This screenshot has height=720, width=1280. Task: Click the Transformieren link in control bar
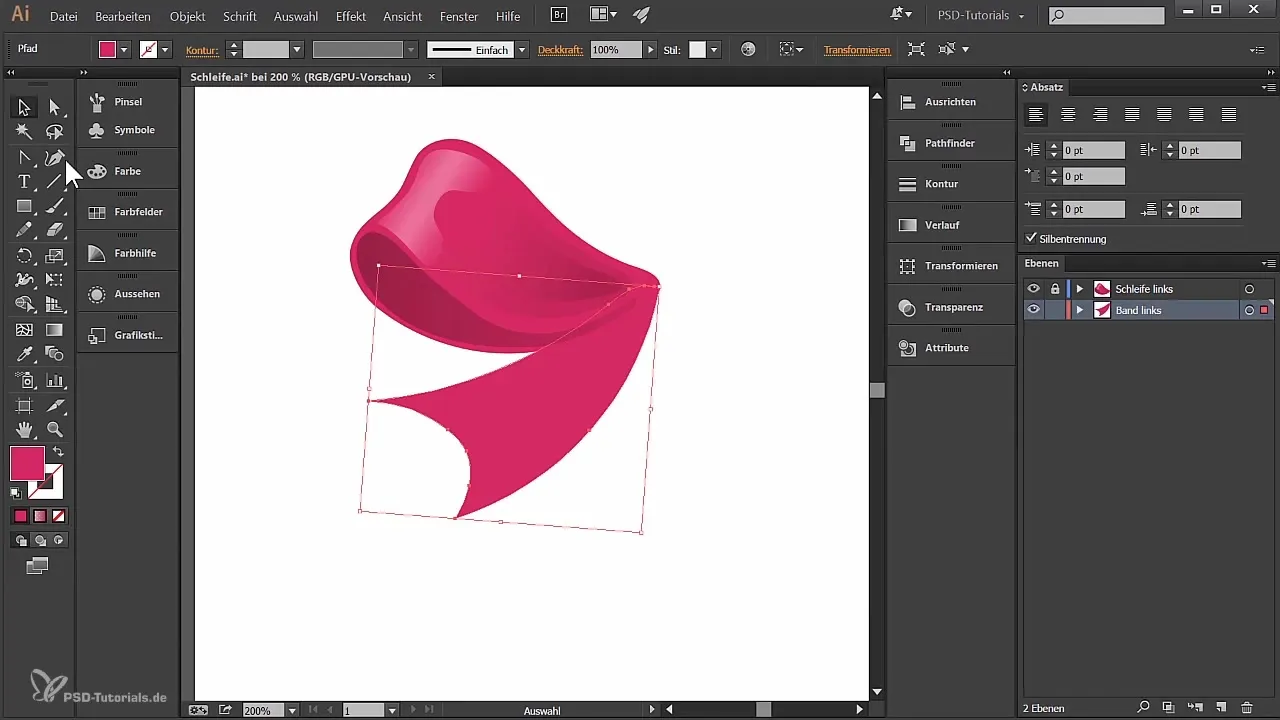857,50
